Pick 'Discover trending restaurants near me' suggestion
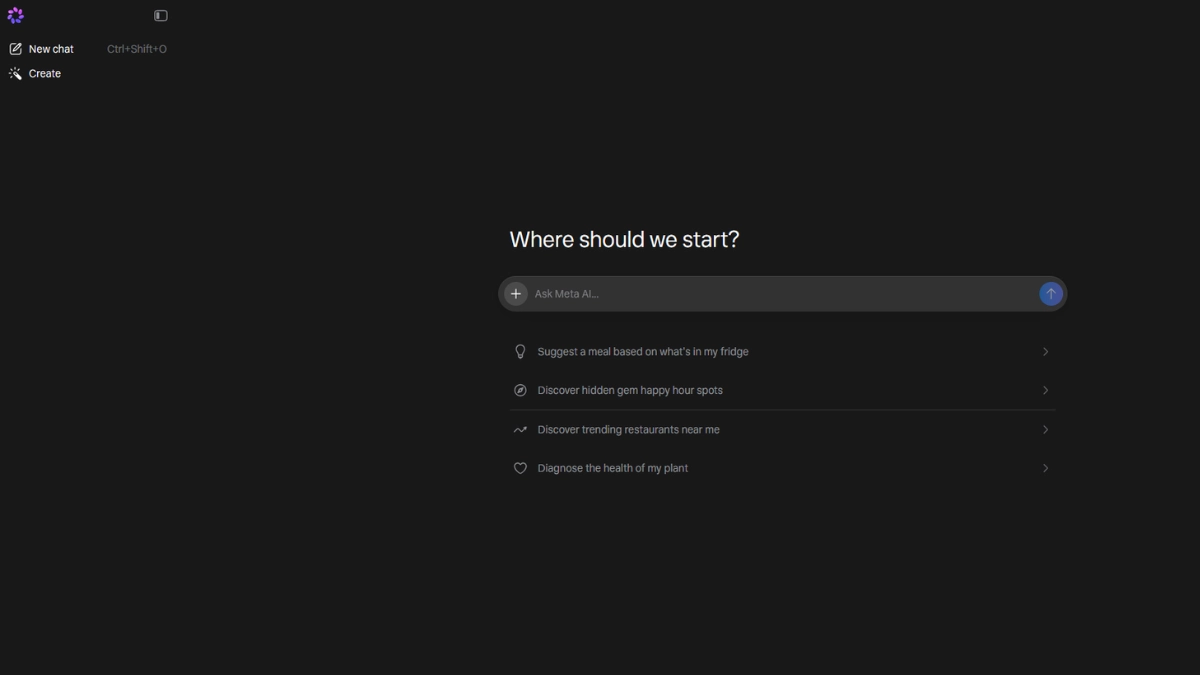This screenshot has width=1200, height=675. [628, 430]
